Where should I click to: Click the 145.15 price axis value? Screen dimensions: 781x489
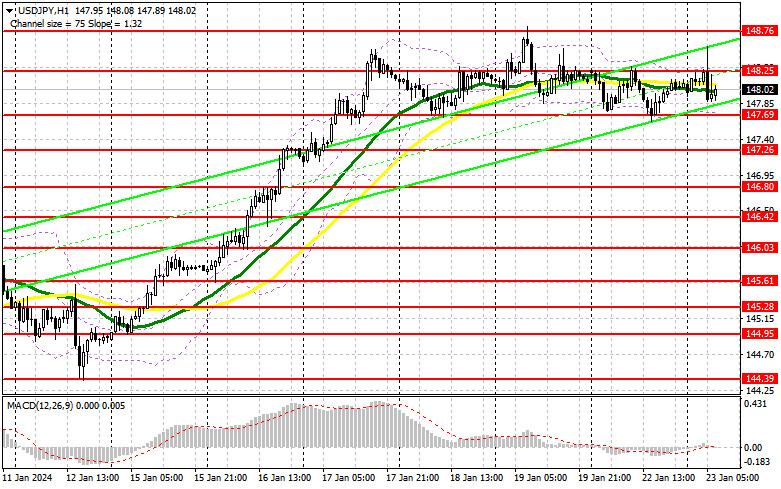[x=758, y=319]
